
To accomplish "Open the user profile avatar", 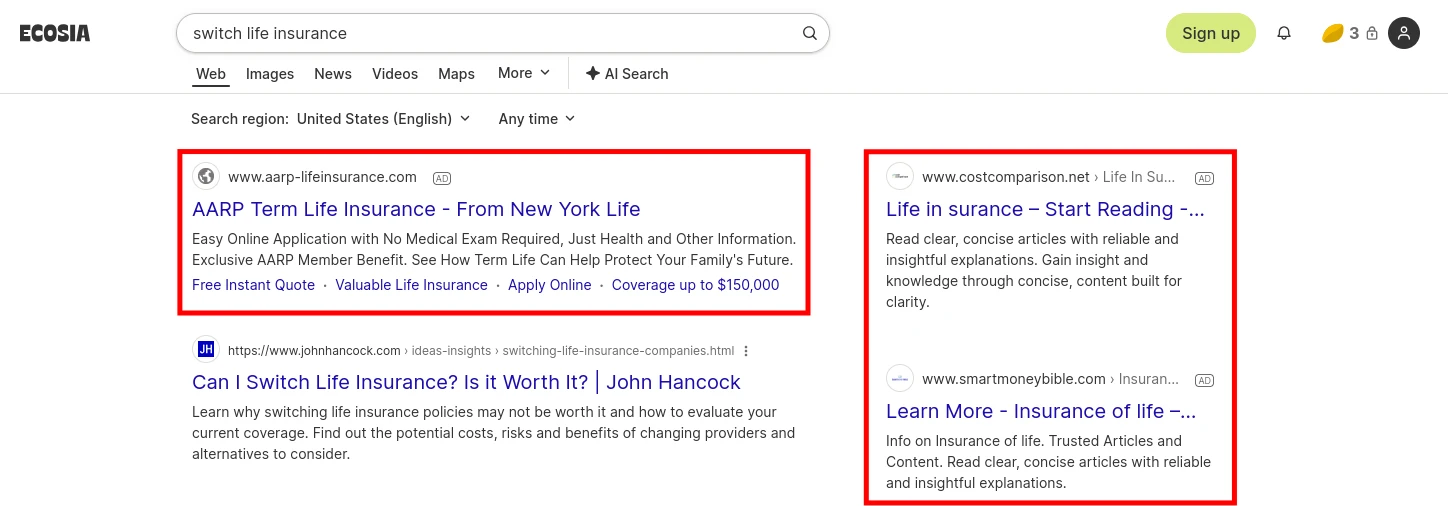I will coord(1404,33).
